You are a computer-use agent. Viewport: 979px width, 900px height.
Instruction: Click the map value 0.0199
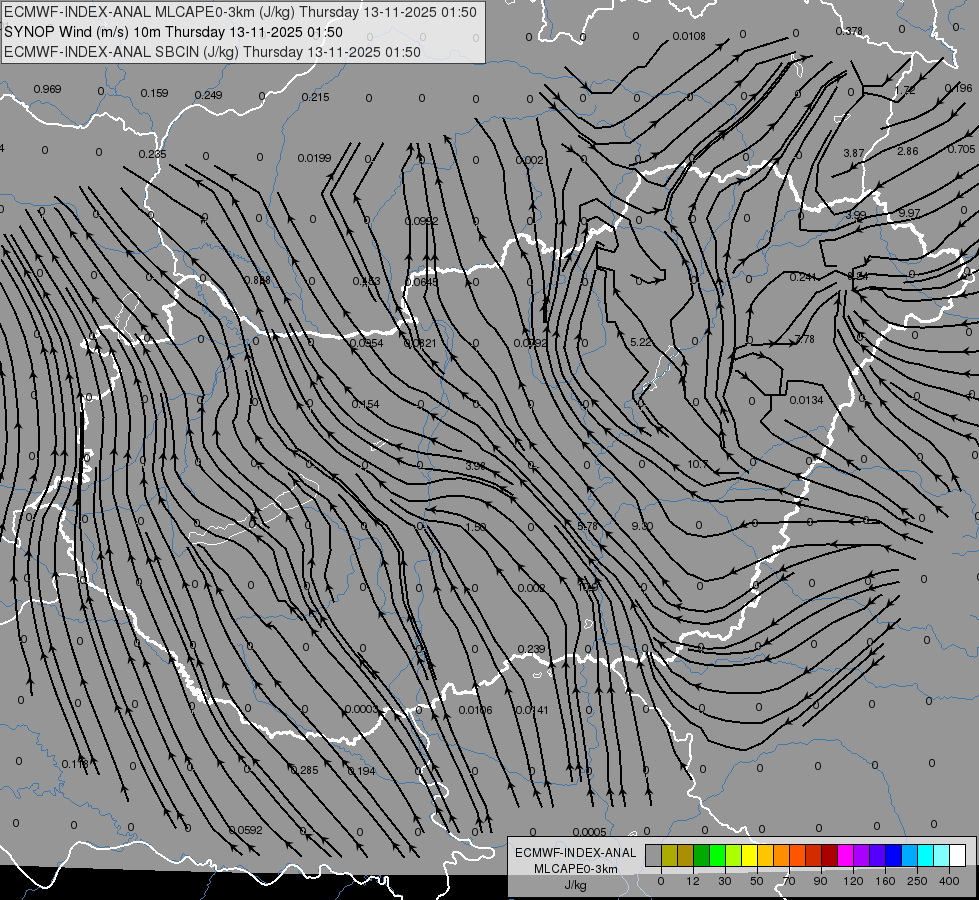tap(314, 158)
